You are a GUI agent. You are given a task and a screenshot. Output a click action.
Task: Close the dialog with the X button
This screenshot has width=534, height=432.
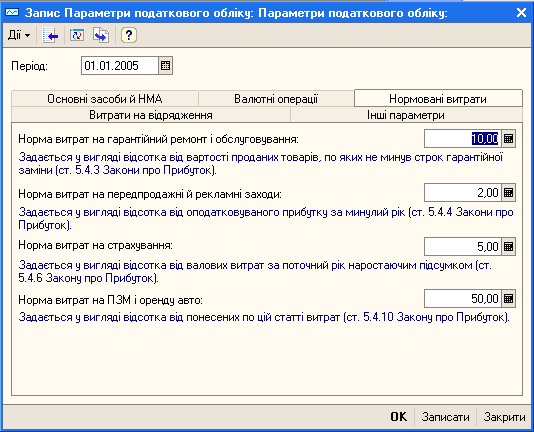[x=521, y=13]
